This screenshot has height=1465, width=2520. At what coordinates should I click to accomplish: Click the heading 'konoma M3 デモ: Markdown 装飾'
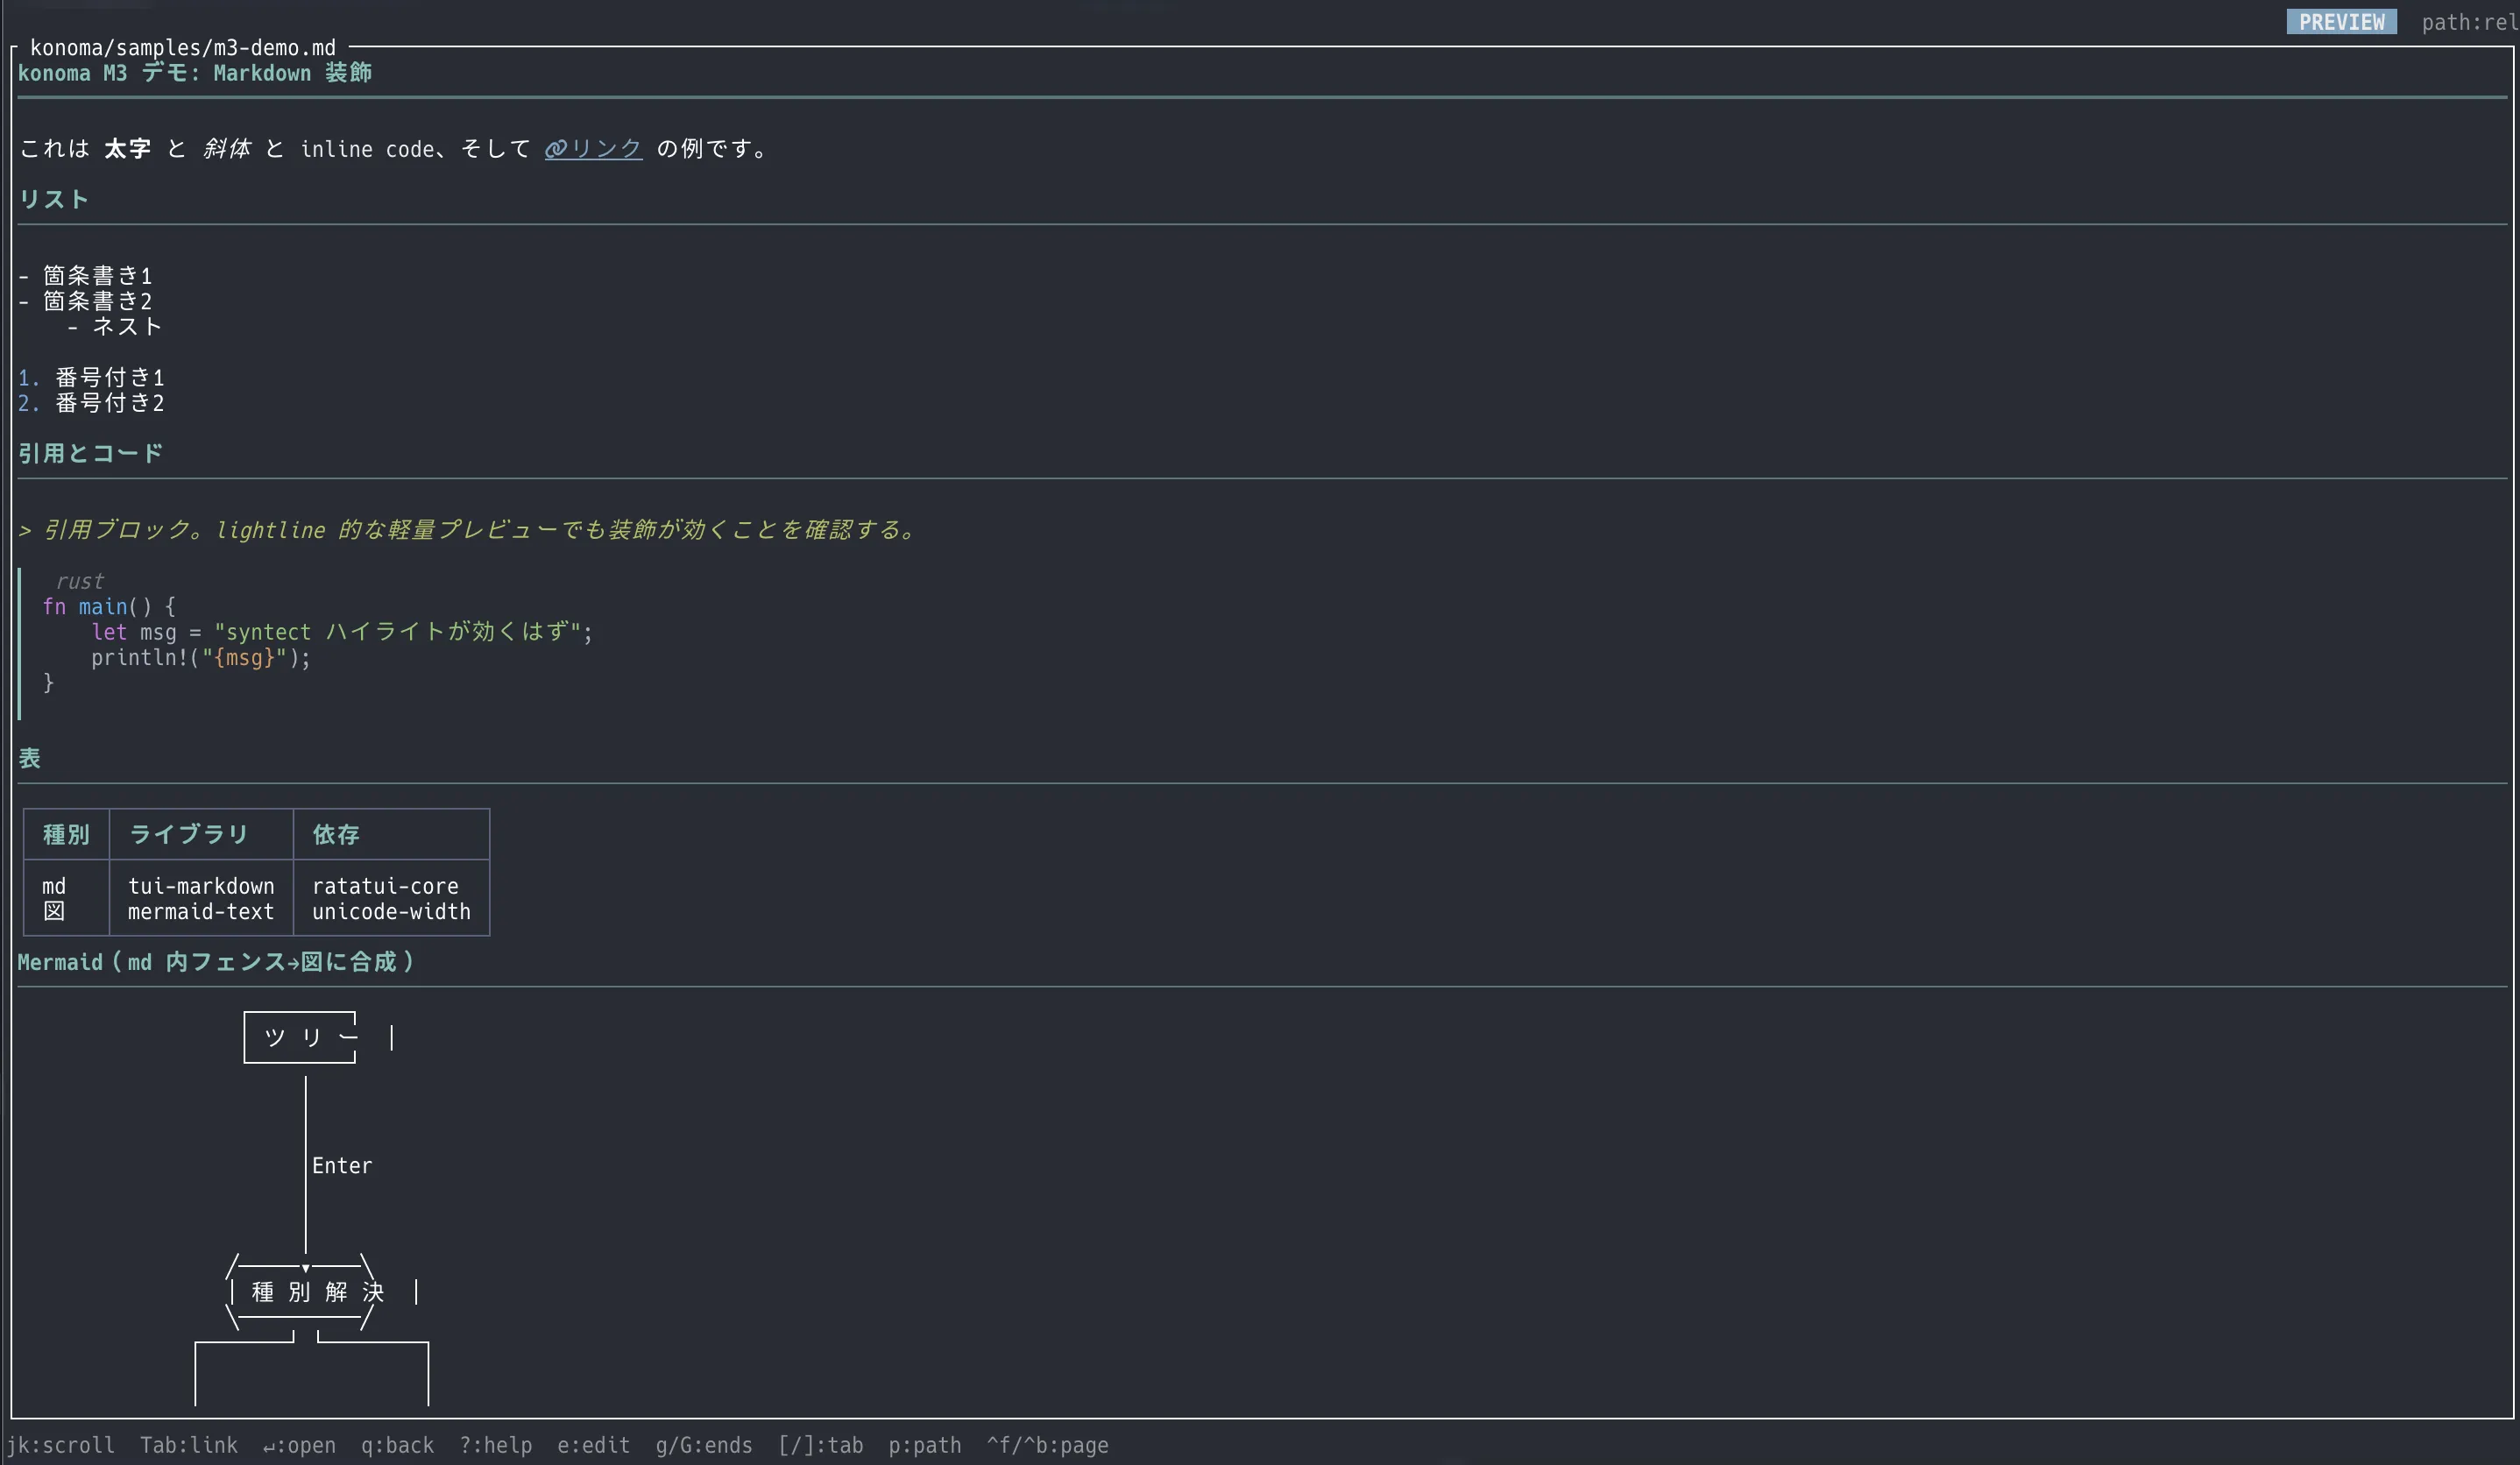[x=195, y=73]
